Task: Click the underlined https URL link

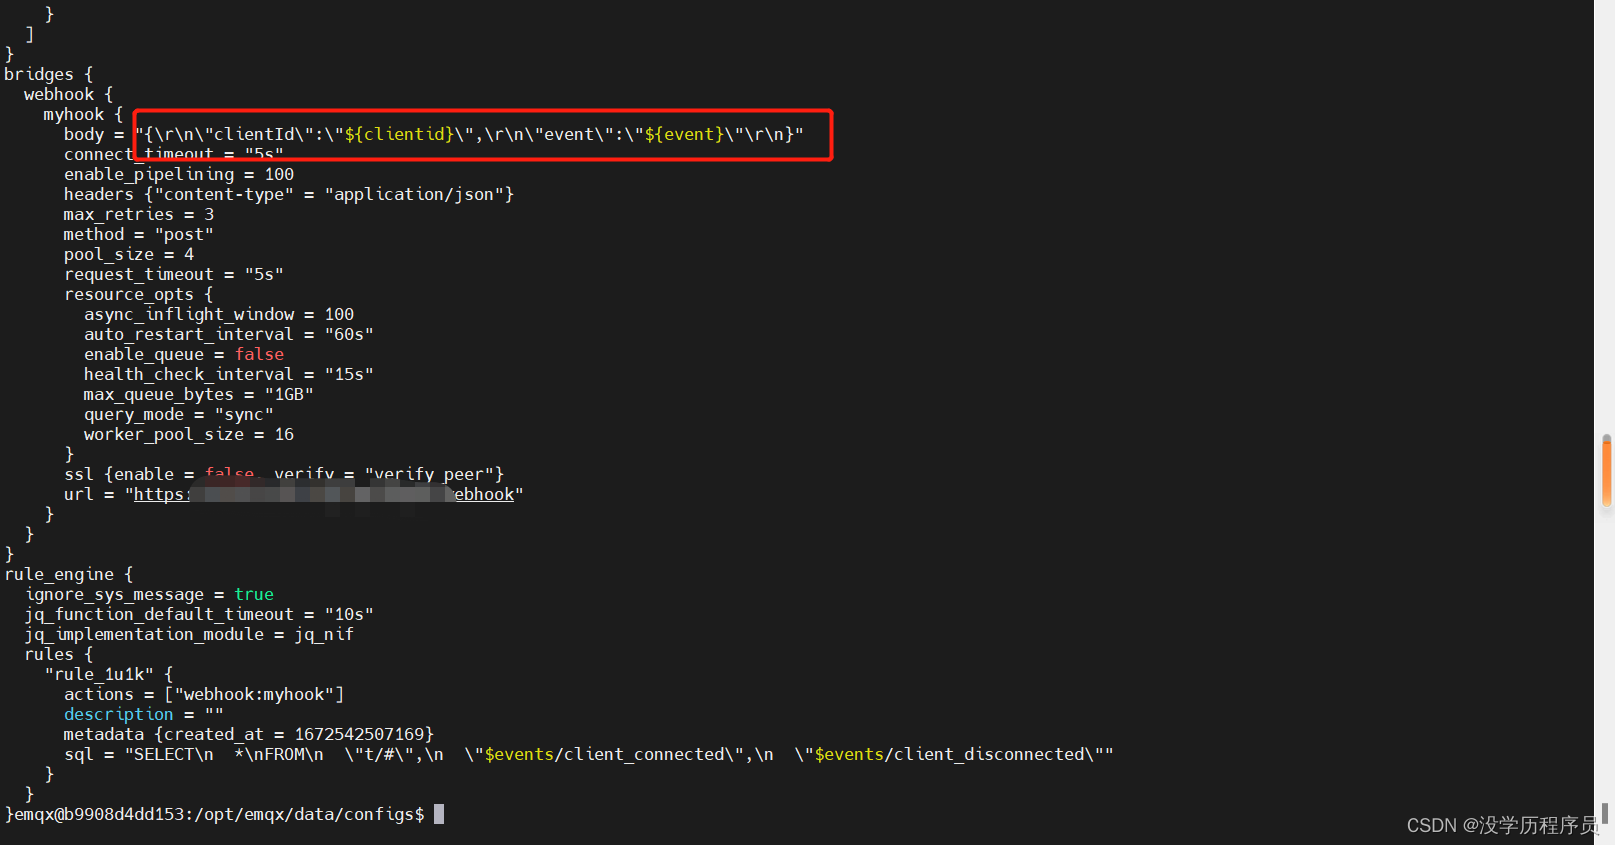Action: click(x=324, y=494)
